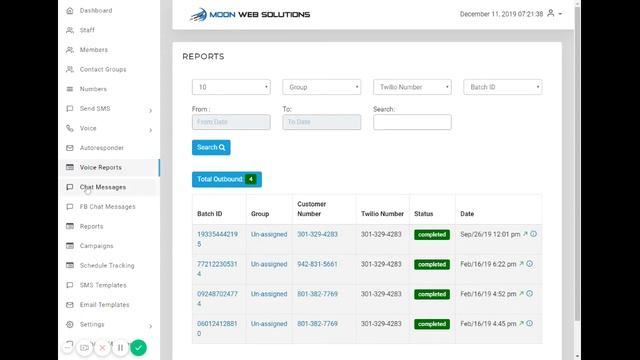The image size is (640, 360).
Task: Click the user profile icon
Action: coord(551,13)
